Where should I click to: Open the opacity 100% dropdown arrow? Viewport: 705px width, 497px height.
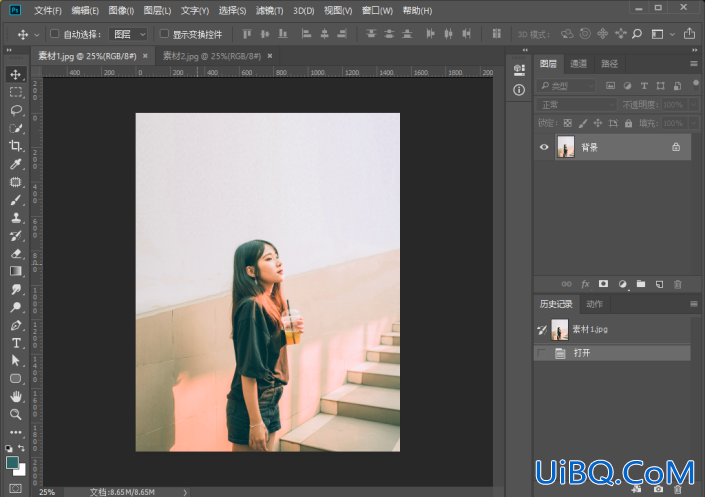(694, 105)
